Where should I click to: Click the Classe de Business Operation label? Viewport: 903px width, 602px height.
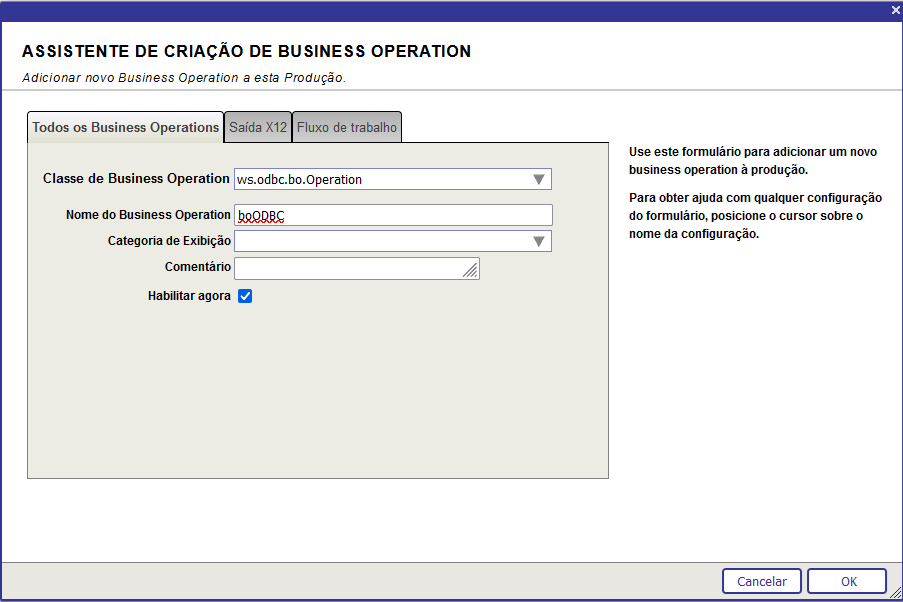coord(136,179)
